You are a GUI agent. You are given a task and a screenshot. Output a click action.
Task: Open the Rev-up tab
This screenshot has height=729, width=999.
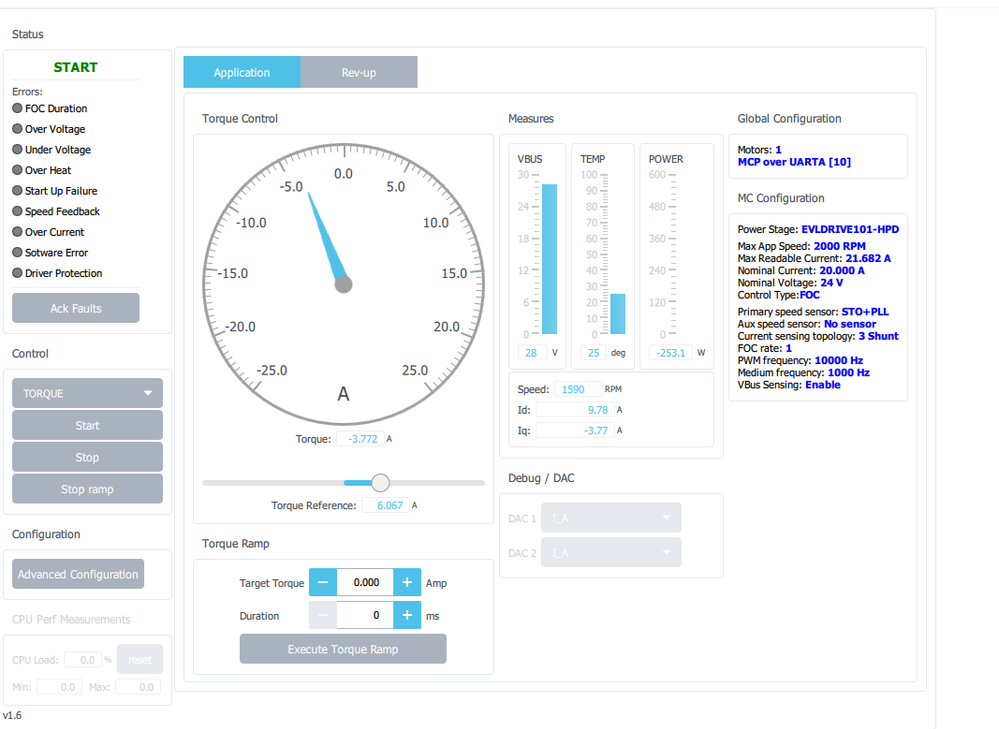tap(359, 72)
